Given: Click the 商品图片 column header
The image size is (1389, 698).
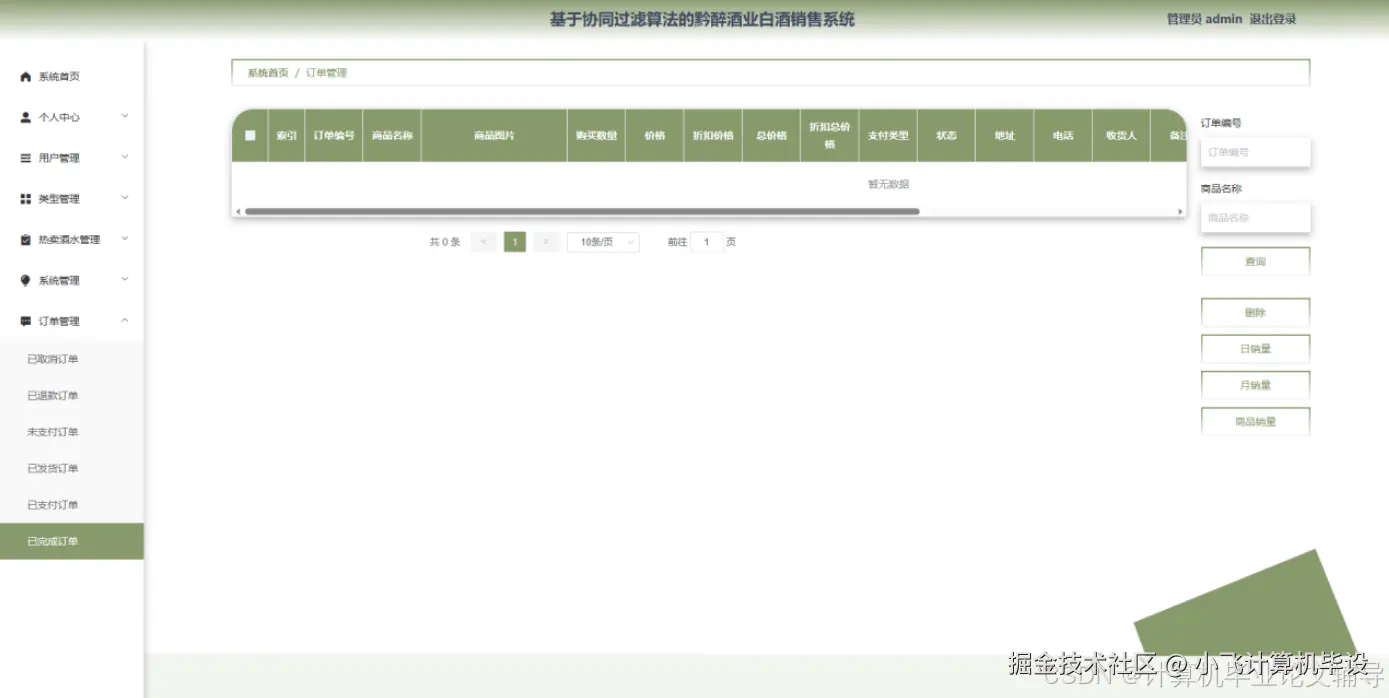Looking at the screenshot, I should click(x=494, y=135).
